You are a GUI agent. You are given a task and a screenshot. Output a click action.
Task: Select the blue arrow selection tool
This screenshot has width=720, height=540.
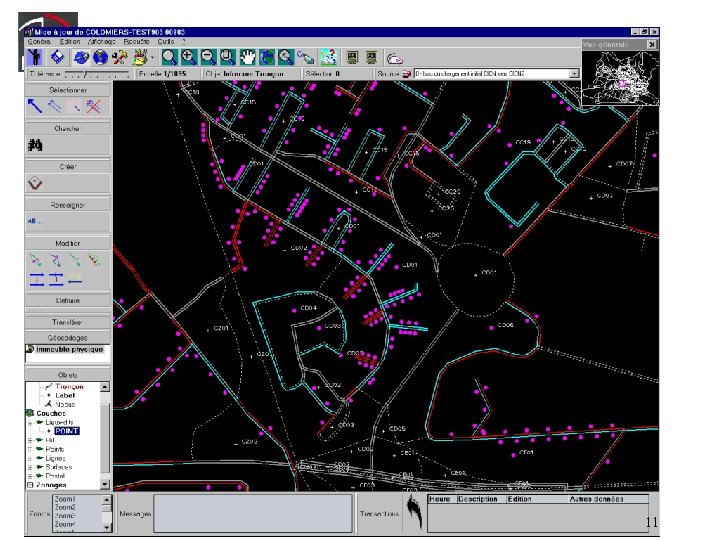point(35,106)
